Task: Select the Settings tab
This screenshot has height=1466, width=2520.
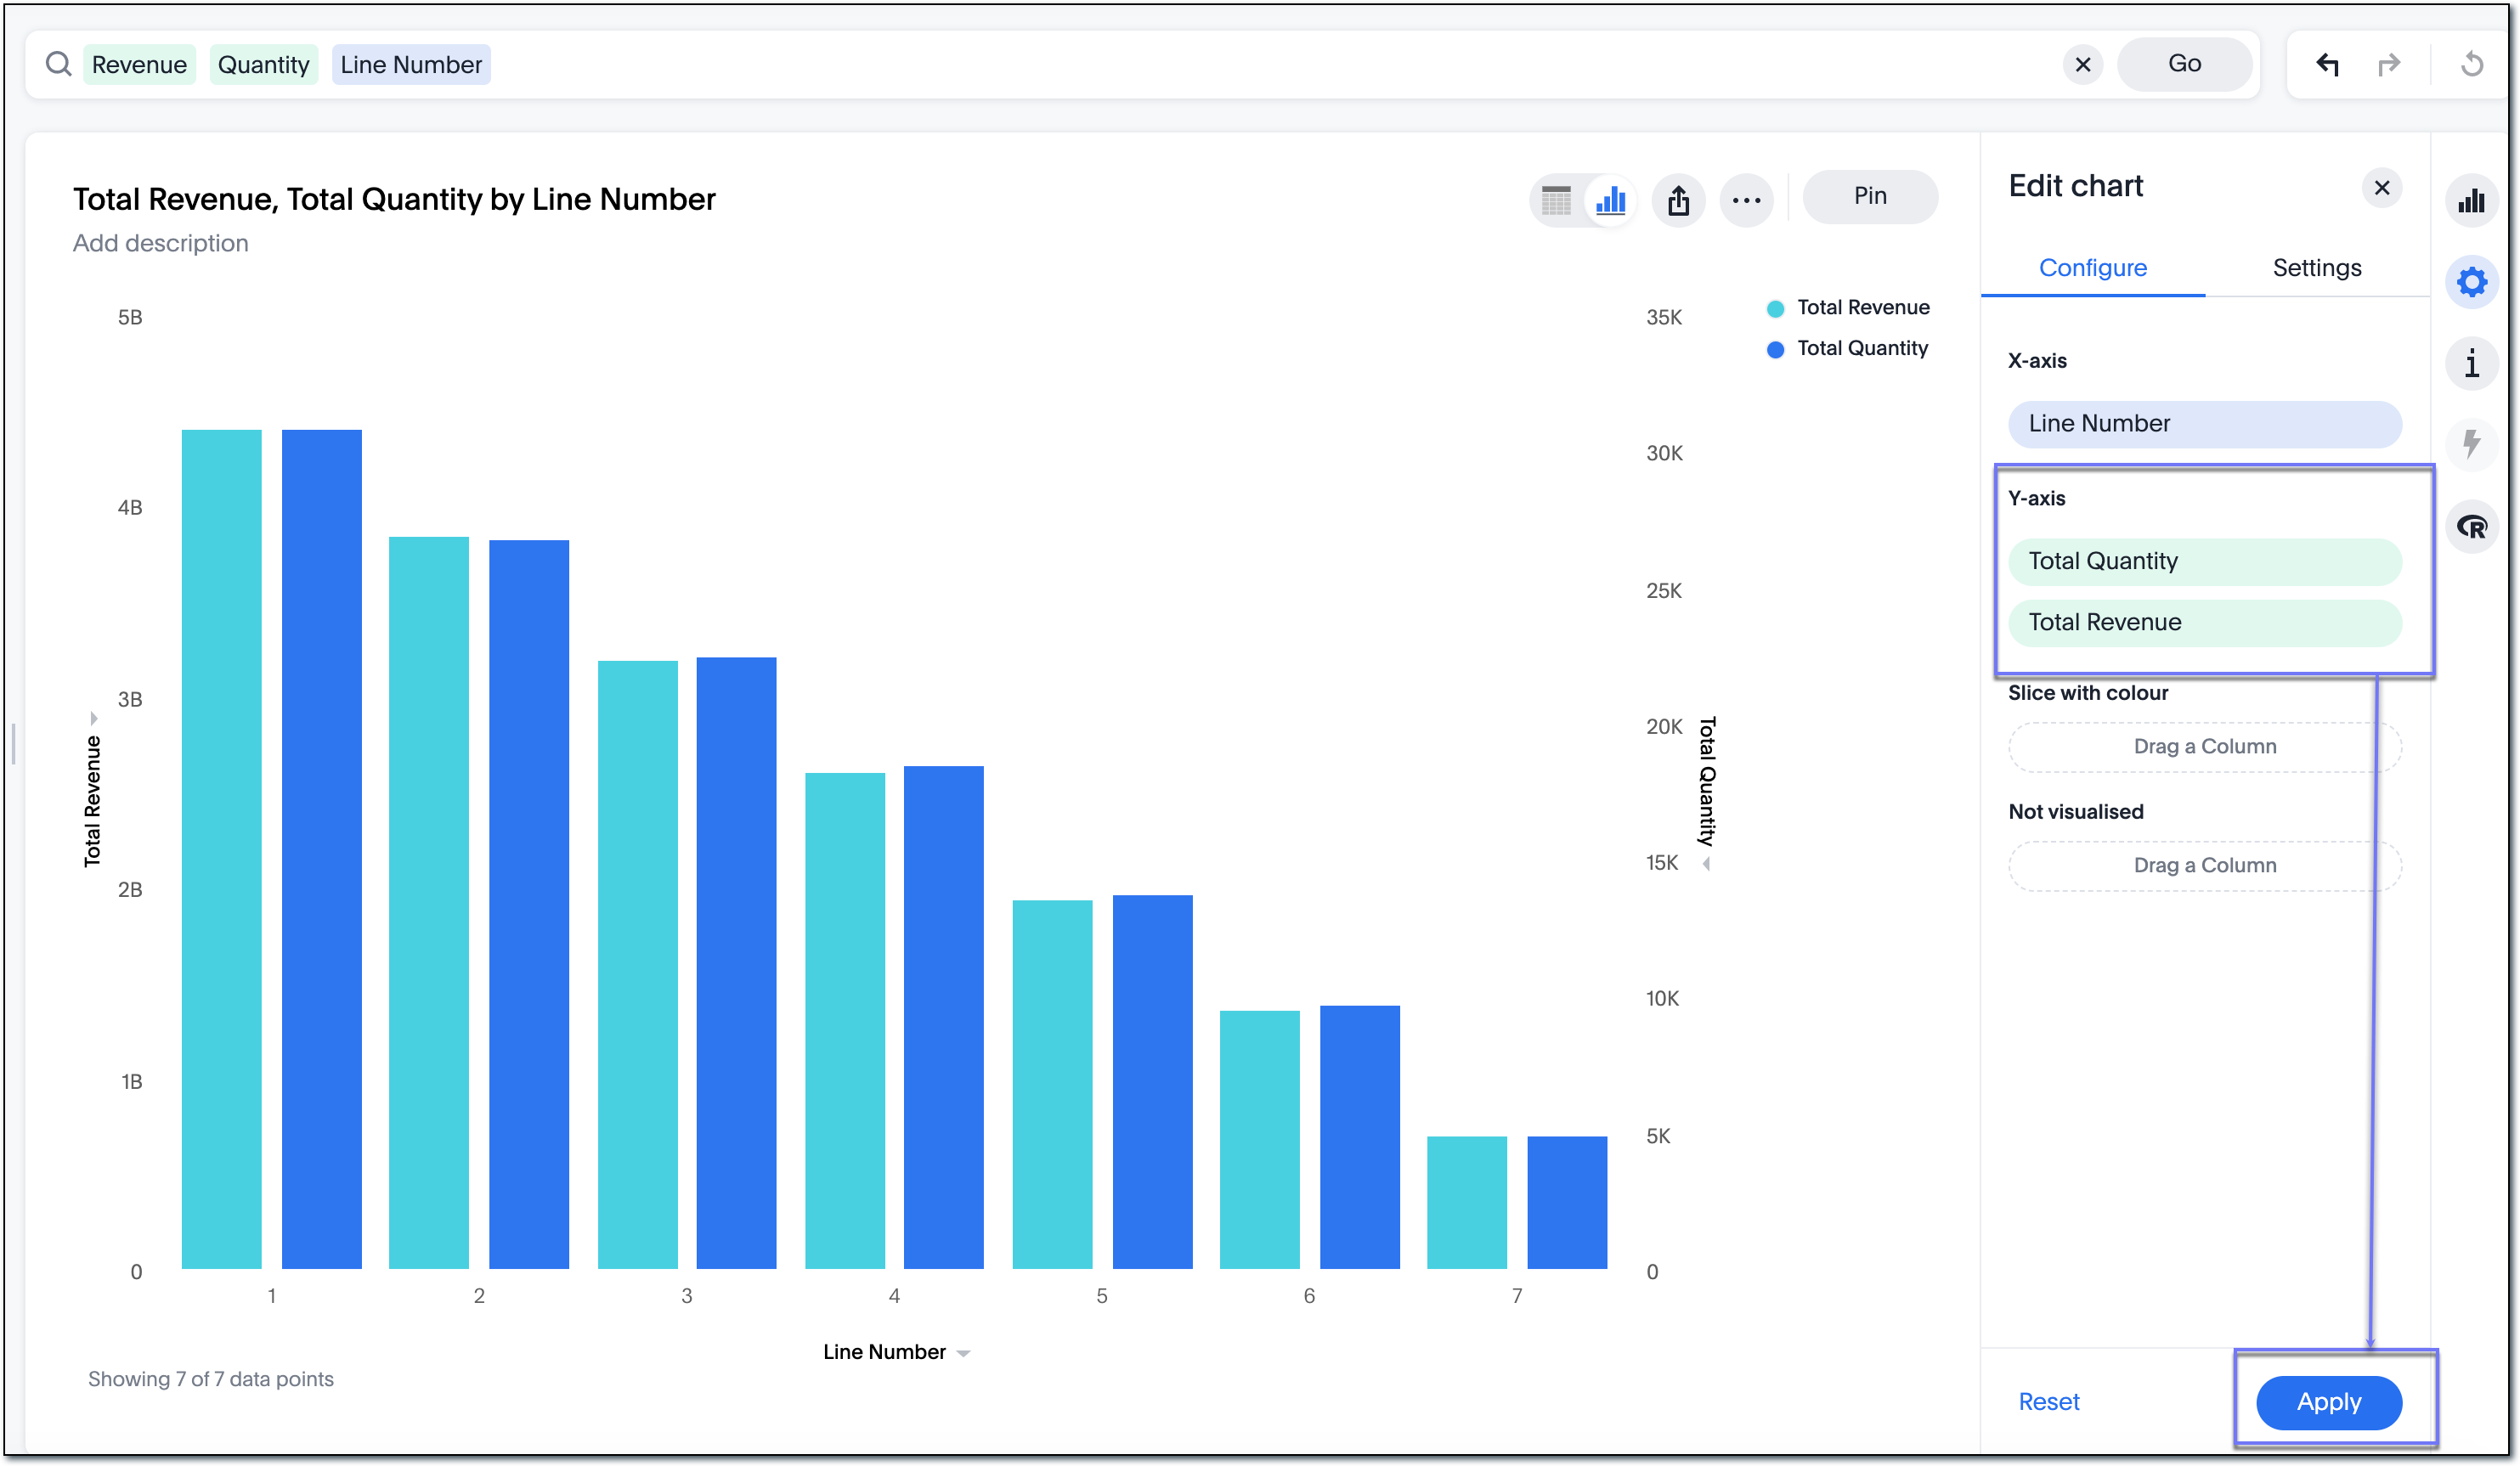Action: point(2316,267)
